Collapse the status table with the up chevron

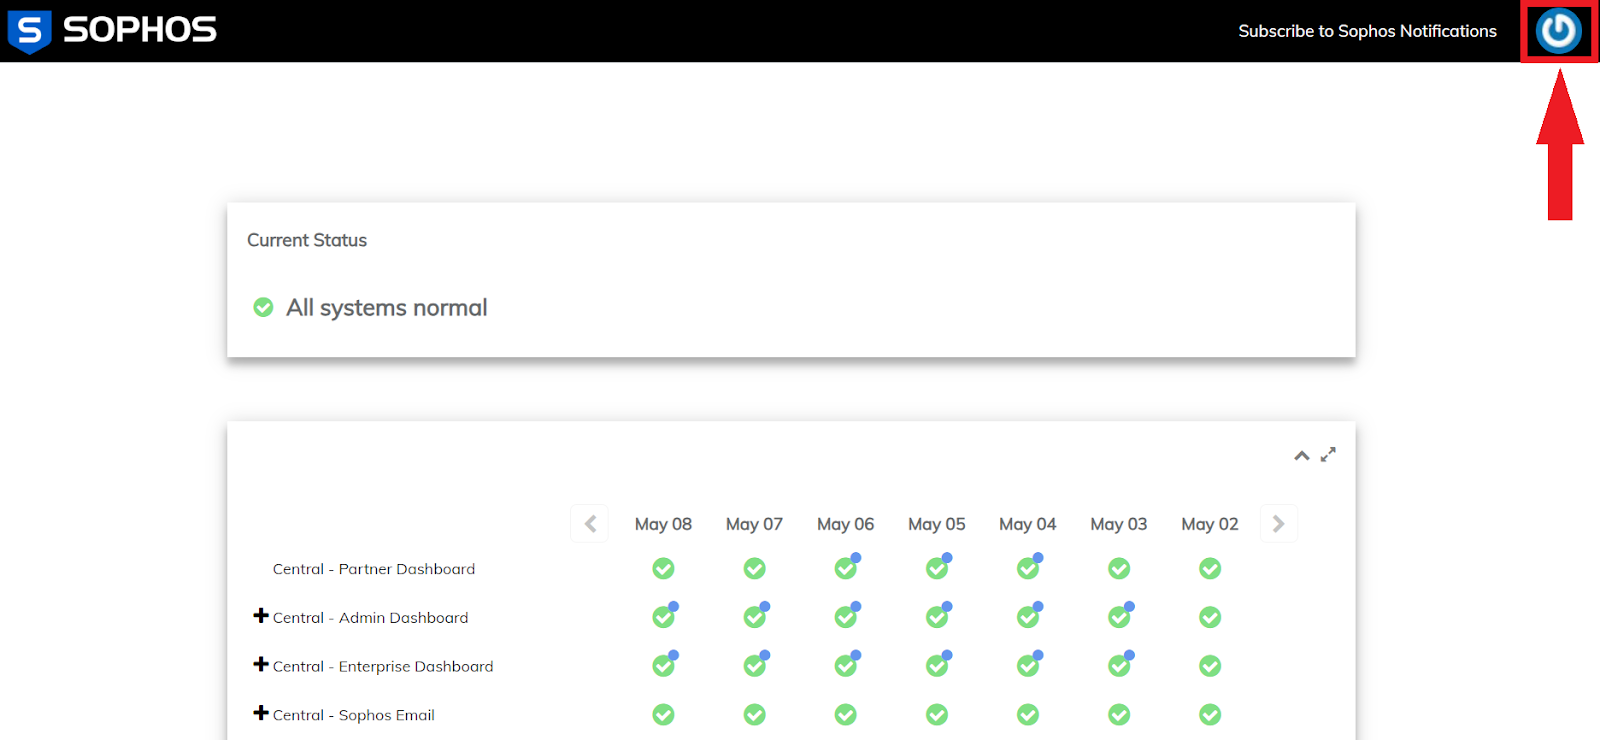1301,456
